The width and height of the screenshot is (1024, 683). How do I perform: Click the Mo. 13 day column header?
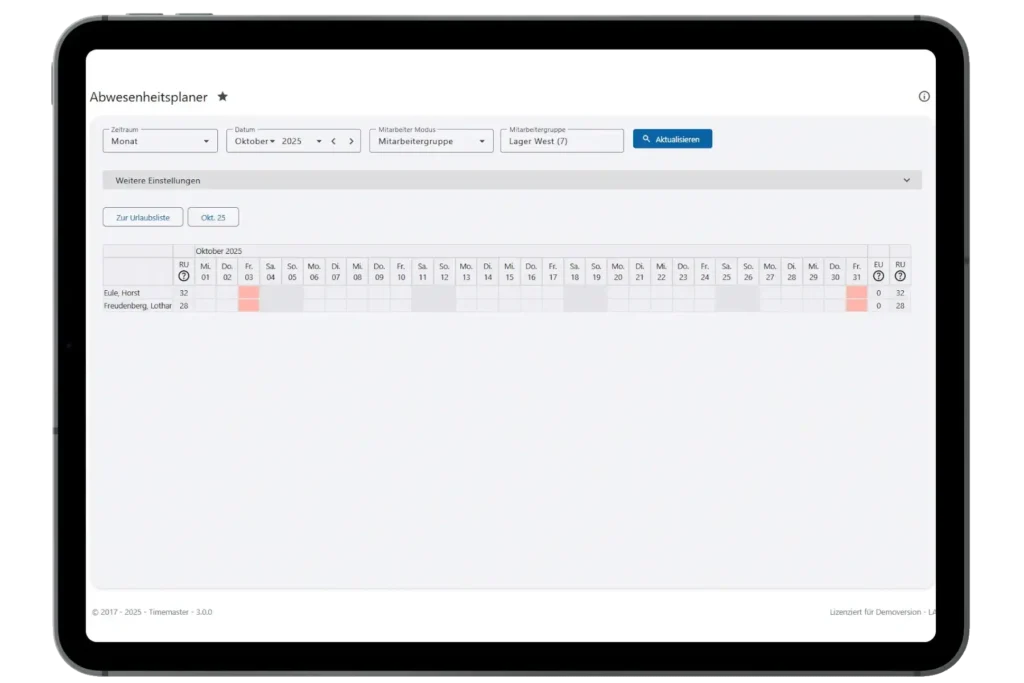[x=466, y=271]
